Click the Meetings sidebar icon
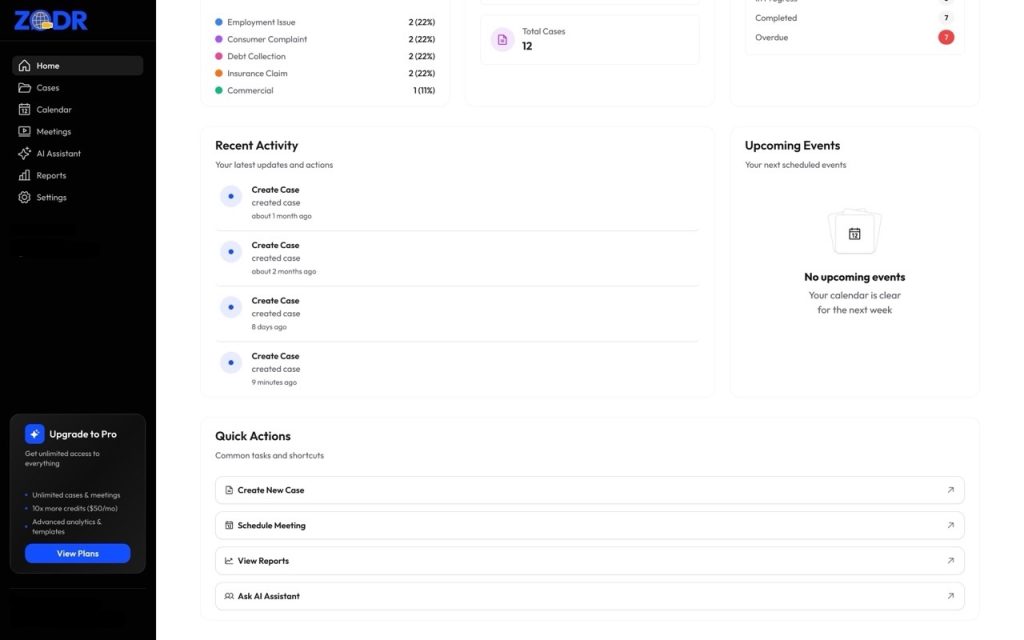The height and width of the screenshot is (640, 1024). click(25, 132)
